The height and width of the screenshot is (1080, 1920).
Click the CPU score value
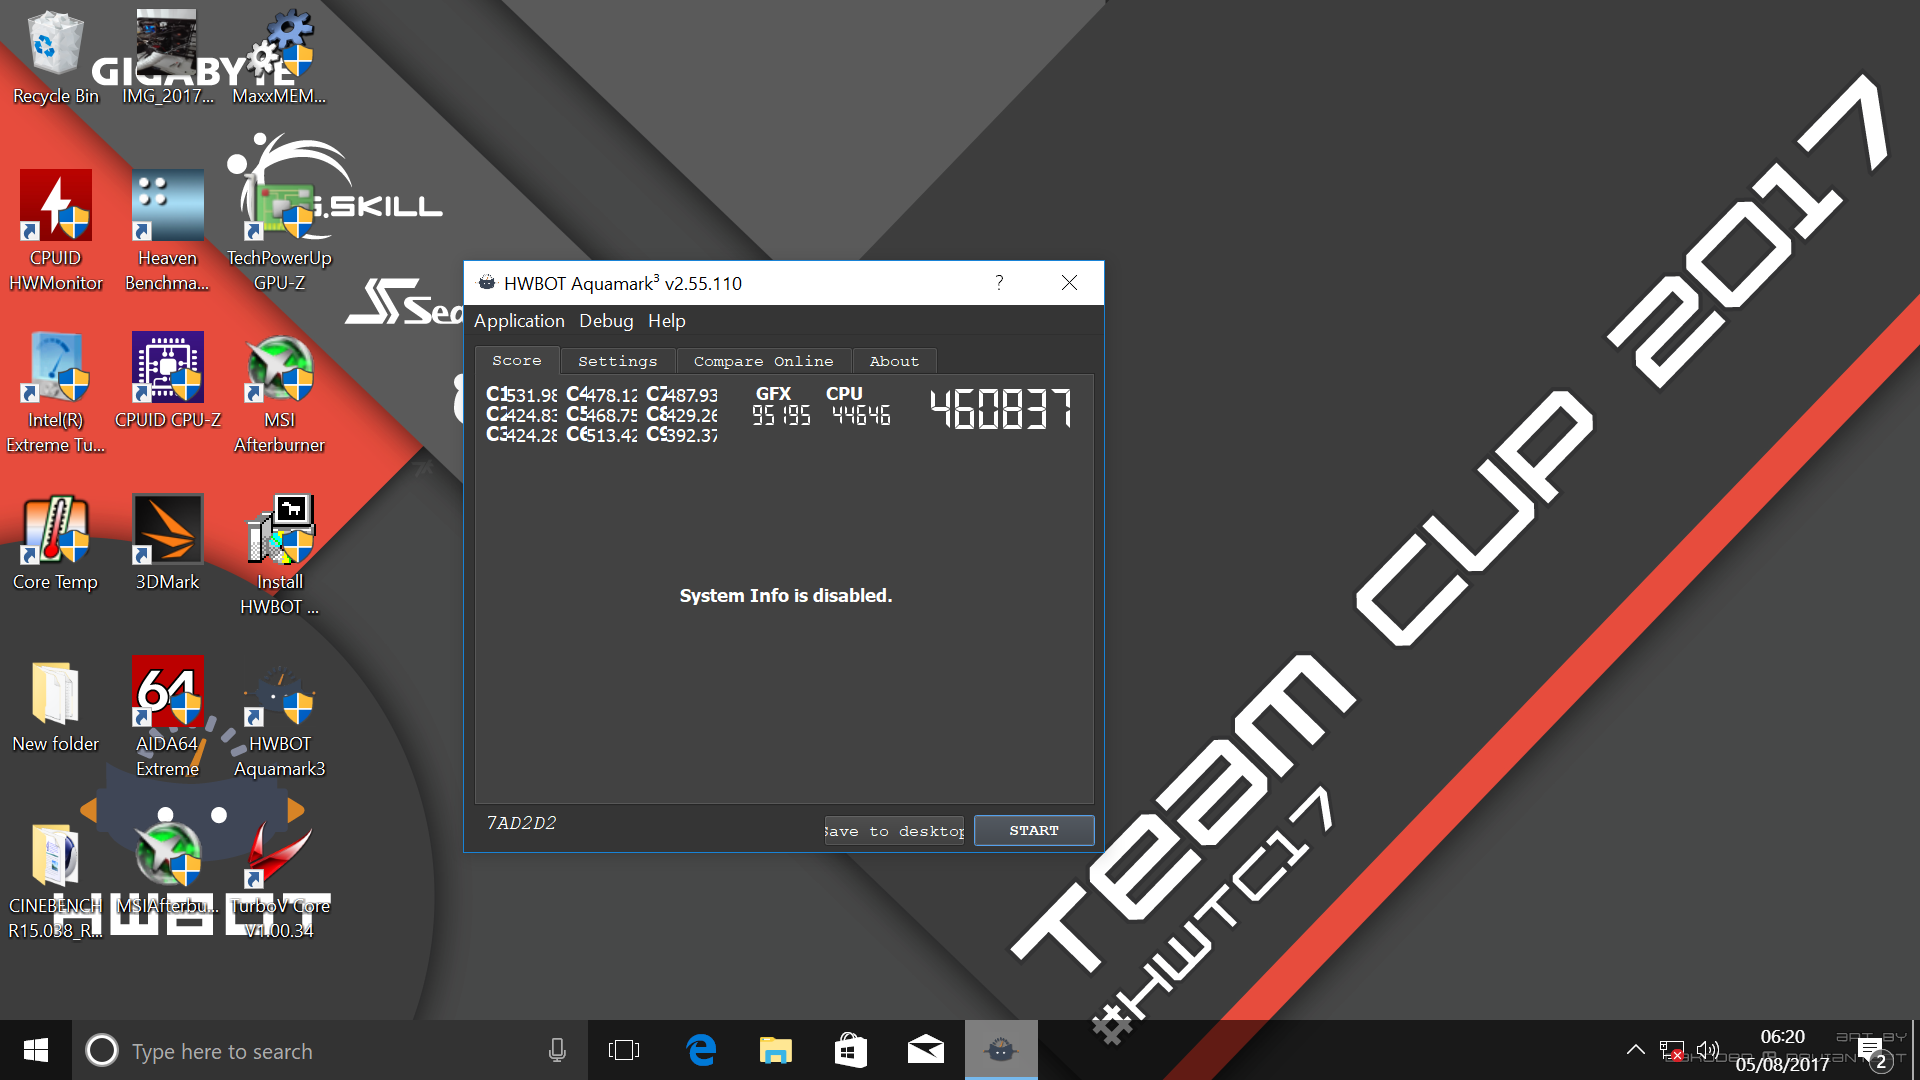pos(861,415)
